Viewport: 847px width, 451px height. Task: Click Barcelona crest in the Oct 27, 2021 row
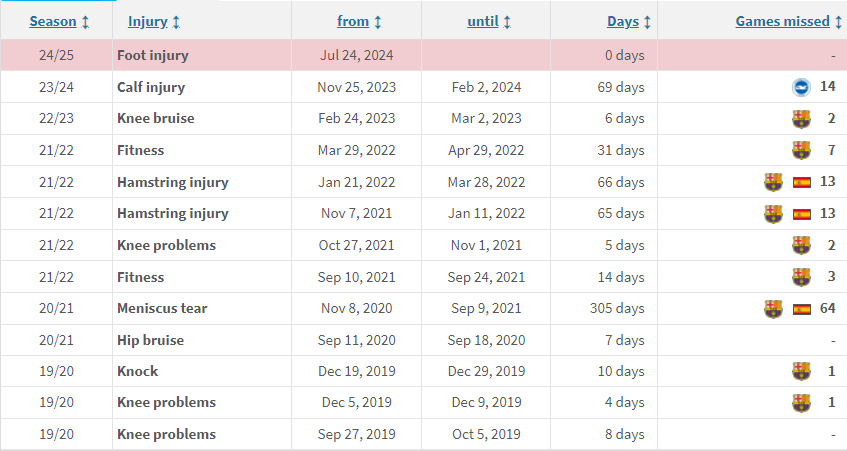point(801,246)
